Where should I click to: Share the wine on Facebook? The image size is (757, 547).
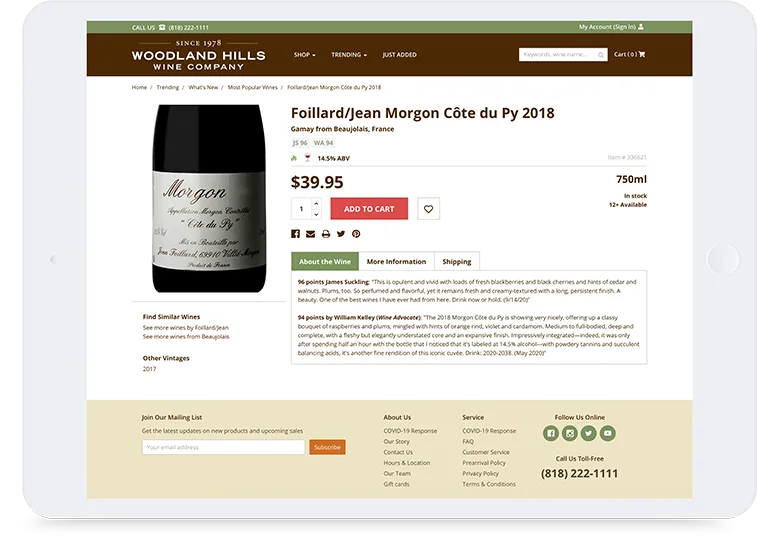pyautogui.click(x=296, y=234)
